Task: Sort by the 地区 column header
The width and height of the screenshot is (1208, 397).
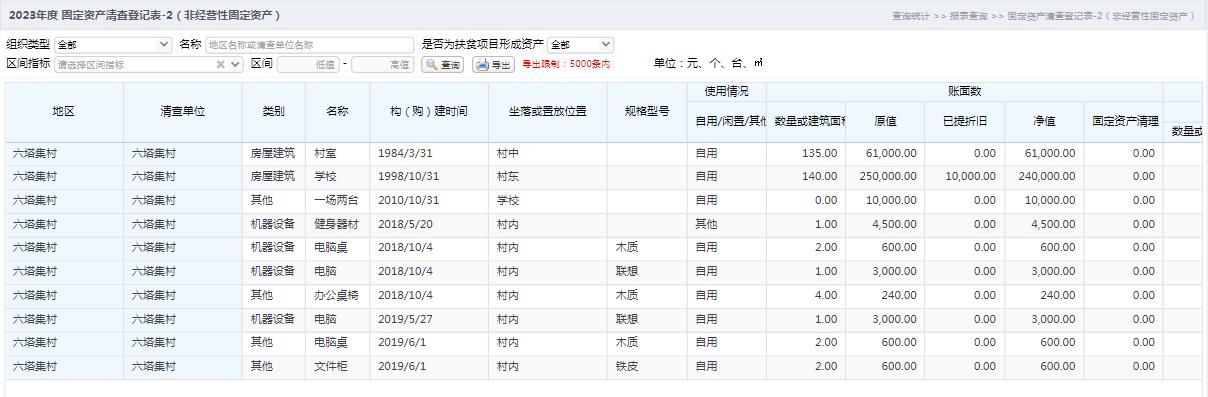Action: (64, 112)
